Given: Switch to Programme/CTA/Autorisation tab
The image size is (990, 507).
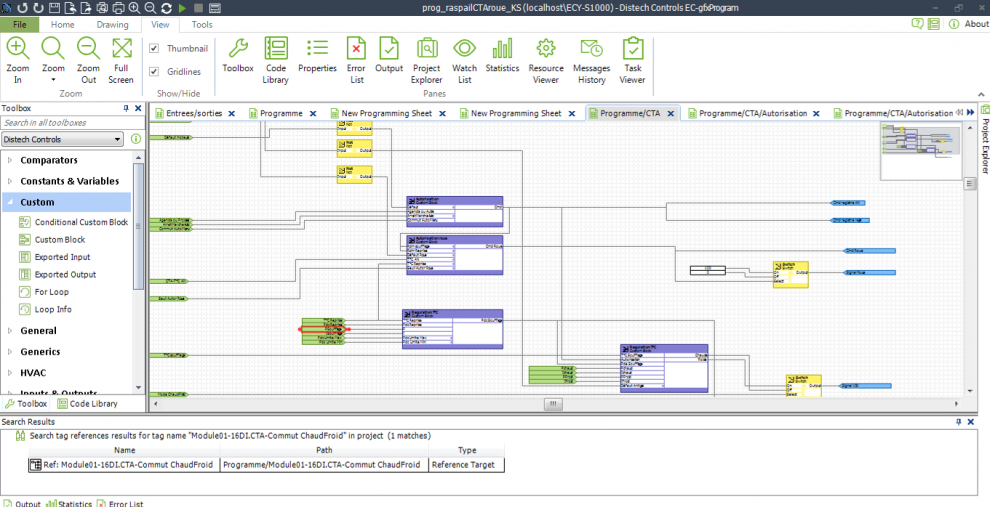Looking at the screenshot, I should click(753, 113).
